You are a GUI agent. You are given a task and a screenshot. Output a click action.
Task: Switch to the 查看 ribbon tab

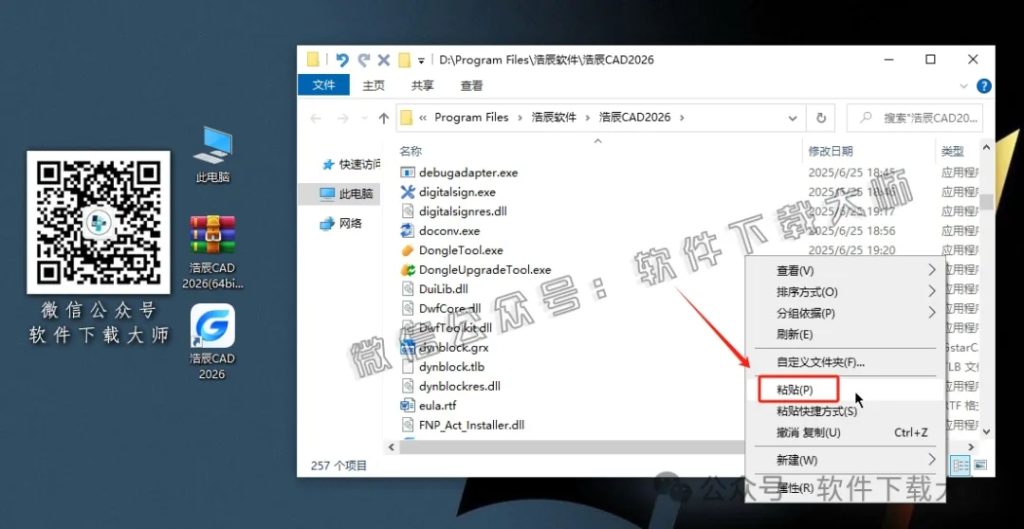point(472,86)
